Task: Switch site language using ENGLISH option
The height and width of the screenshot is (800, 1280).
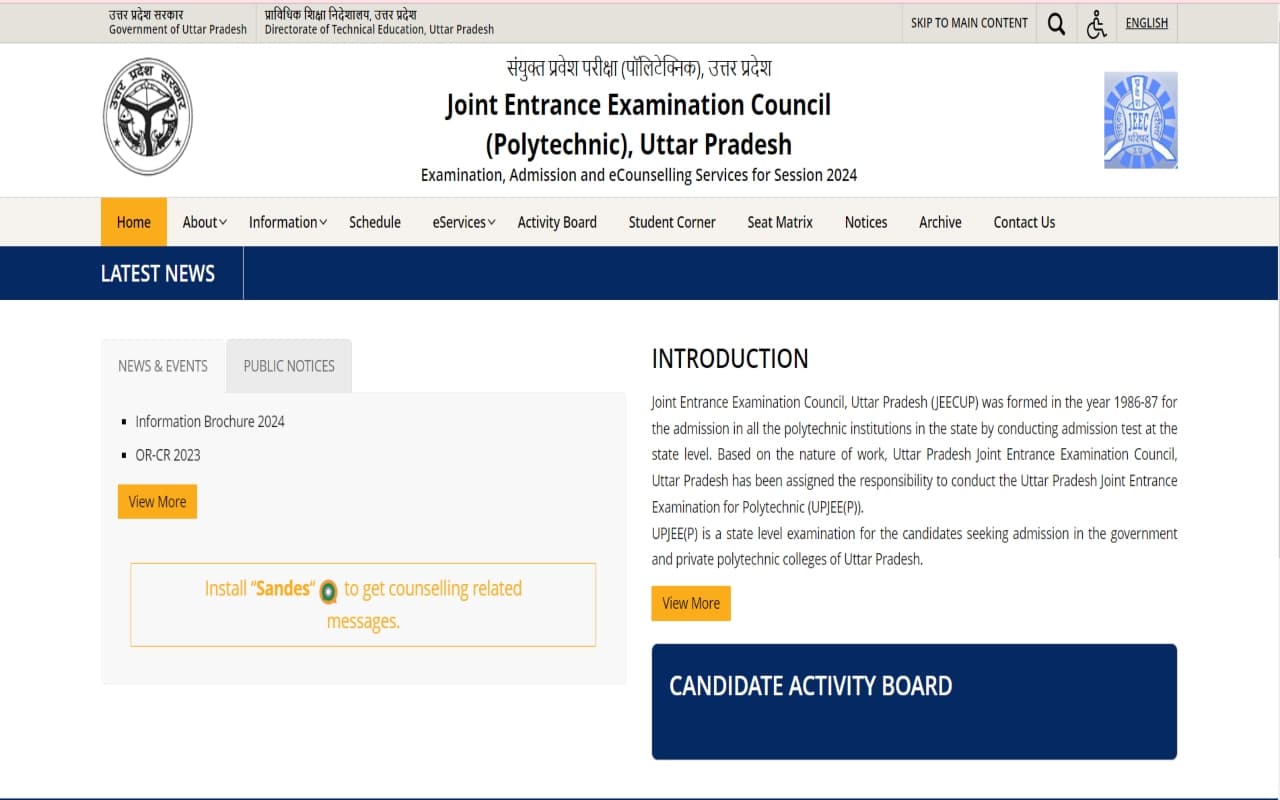Action: 1146,23
